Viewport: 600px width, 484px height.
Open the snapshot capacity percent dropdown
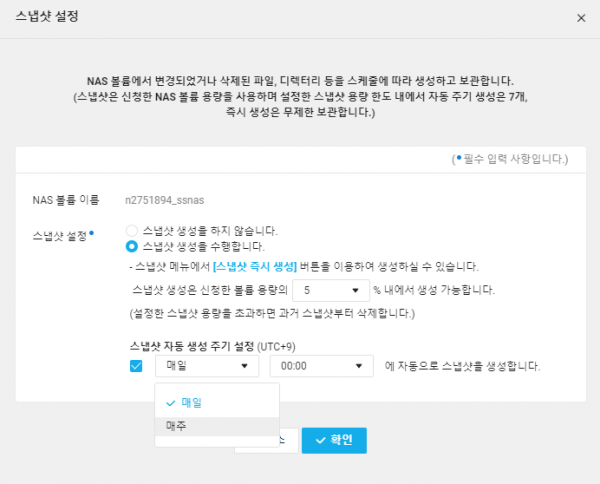pyautogui.click(x=331, y=290)
